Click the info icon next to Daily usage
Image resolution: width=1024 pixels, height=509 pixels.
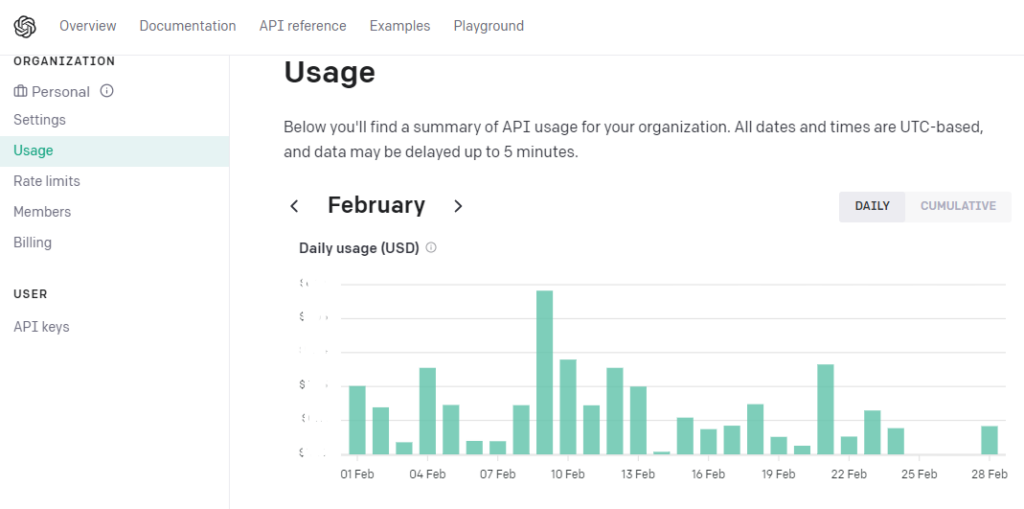coord(431,247)
